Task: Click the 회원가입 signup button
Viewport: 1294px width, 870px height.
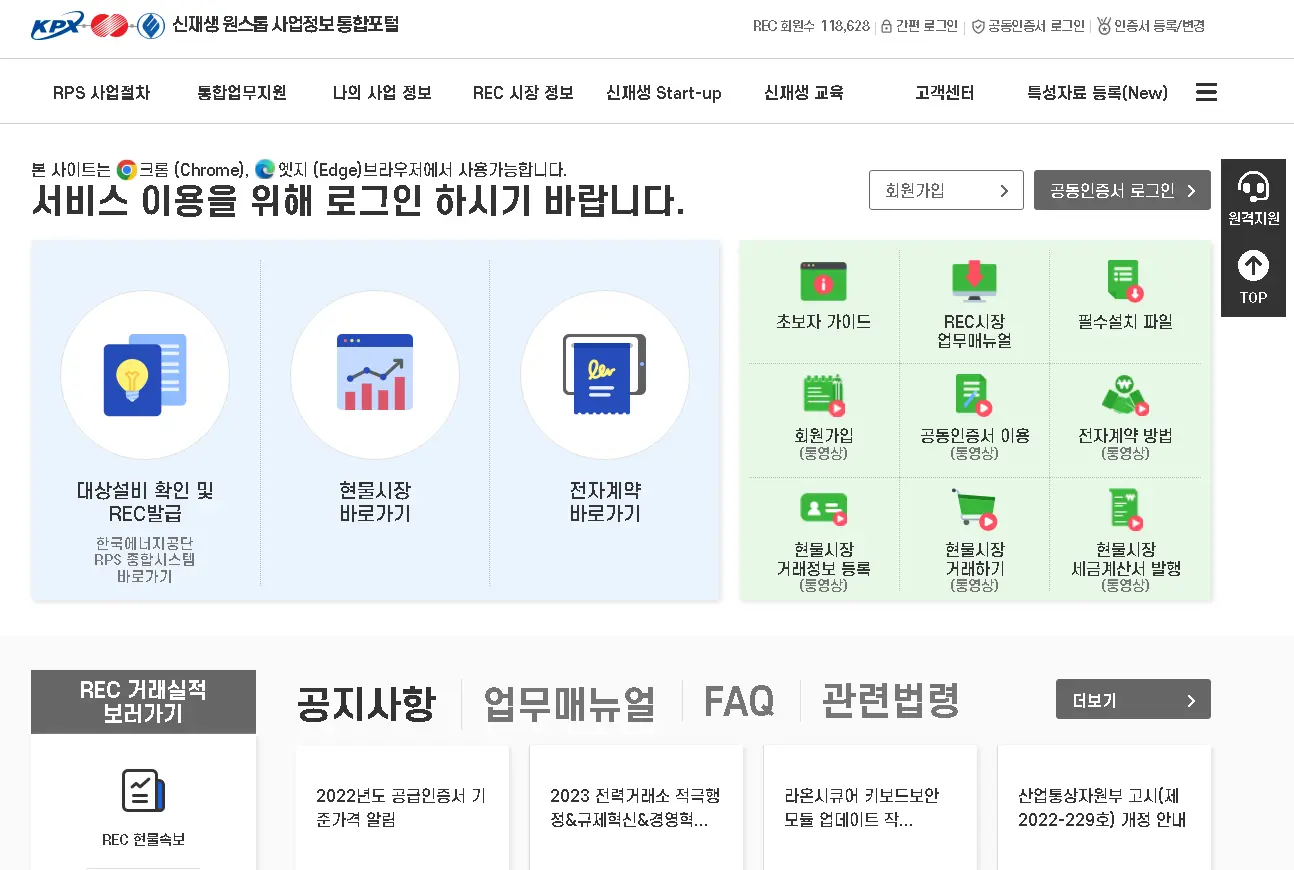Action: [945, 190]
